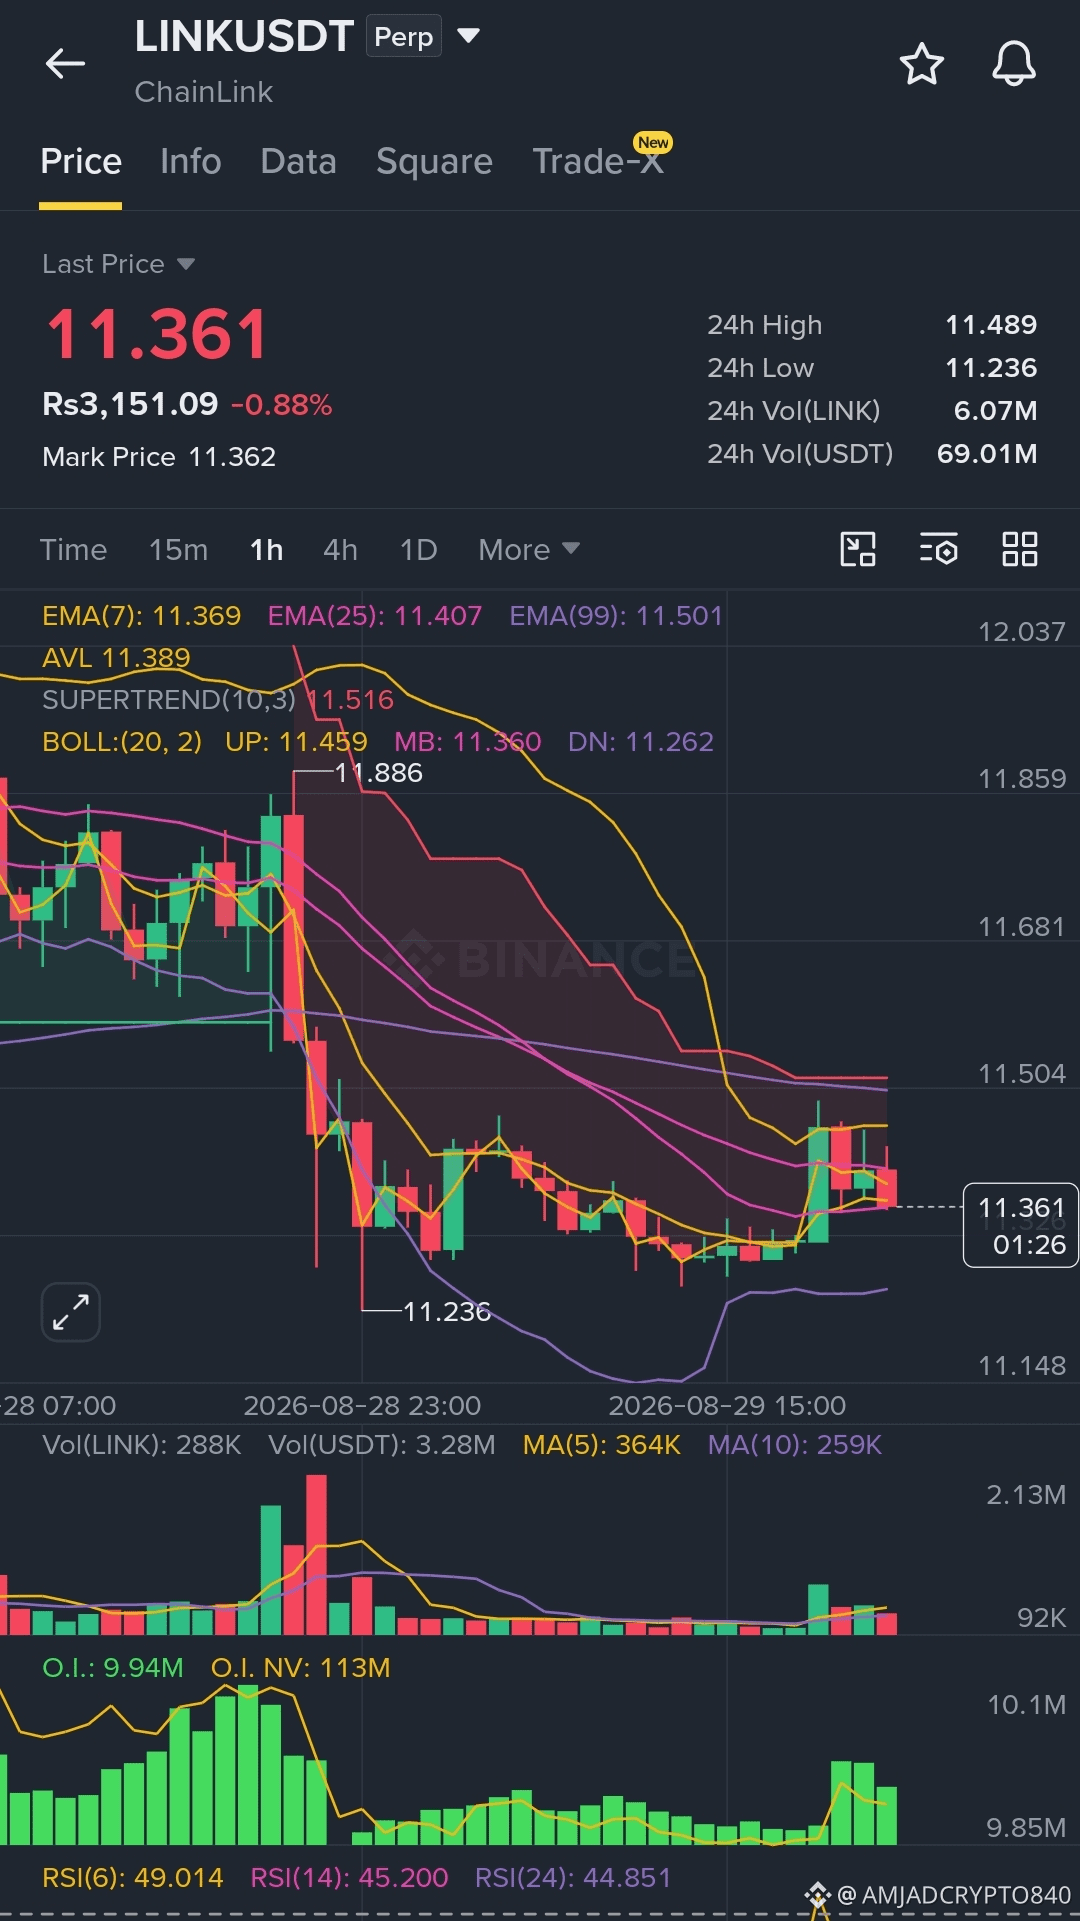Add LINKUSDT to favorites with star icon
The height and width of the screenshot is (1921, 1080).
[922, 64]
